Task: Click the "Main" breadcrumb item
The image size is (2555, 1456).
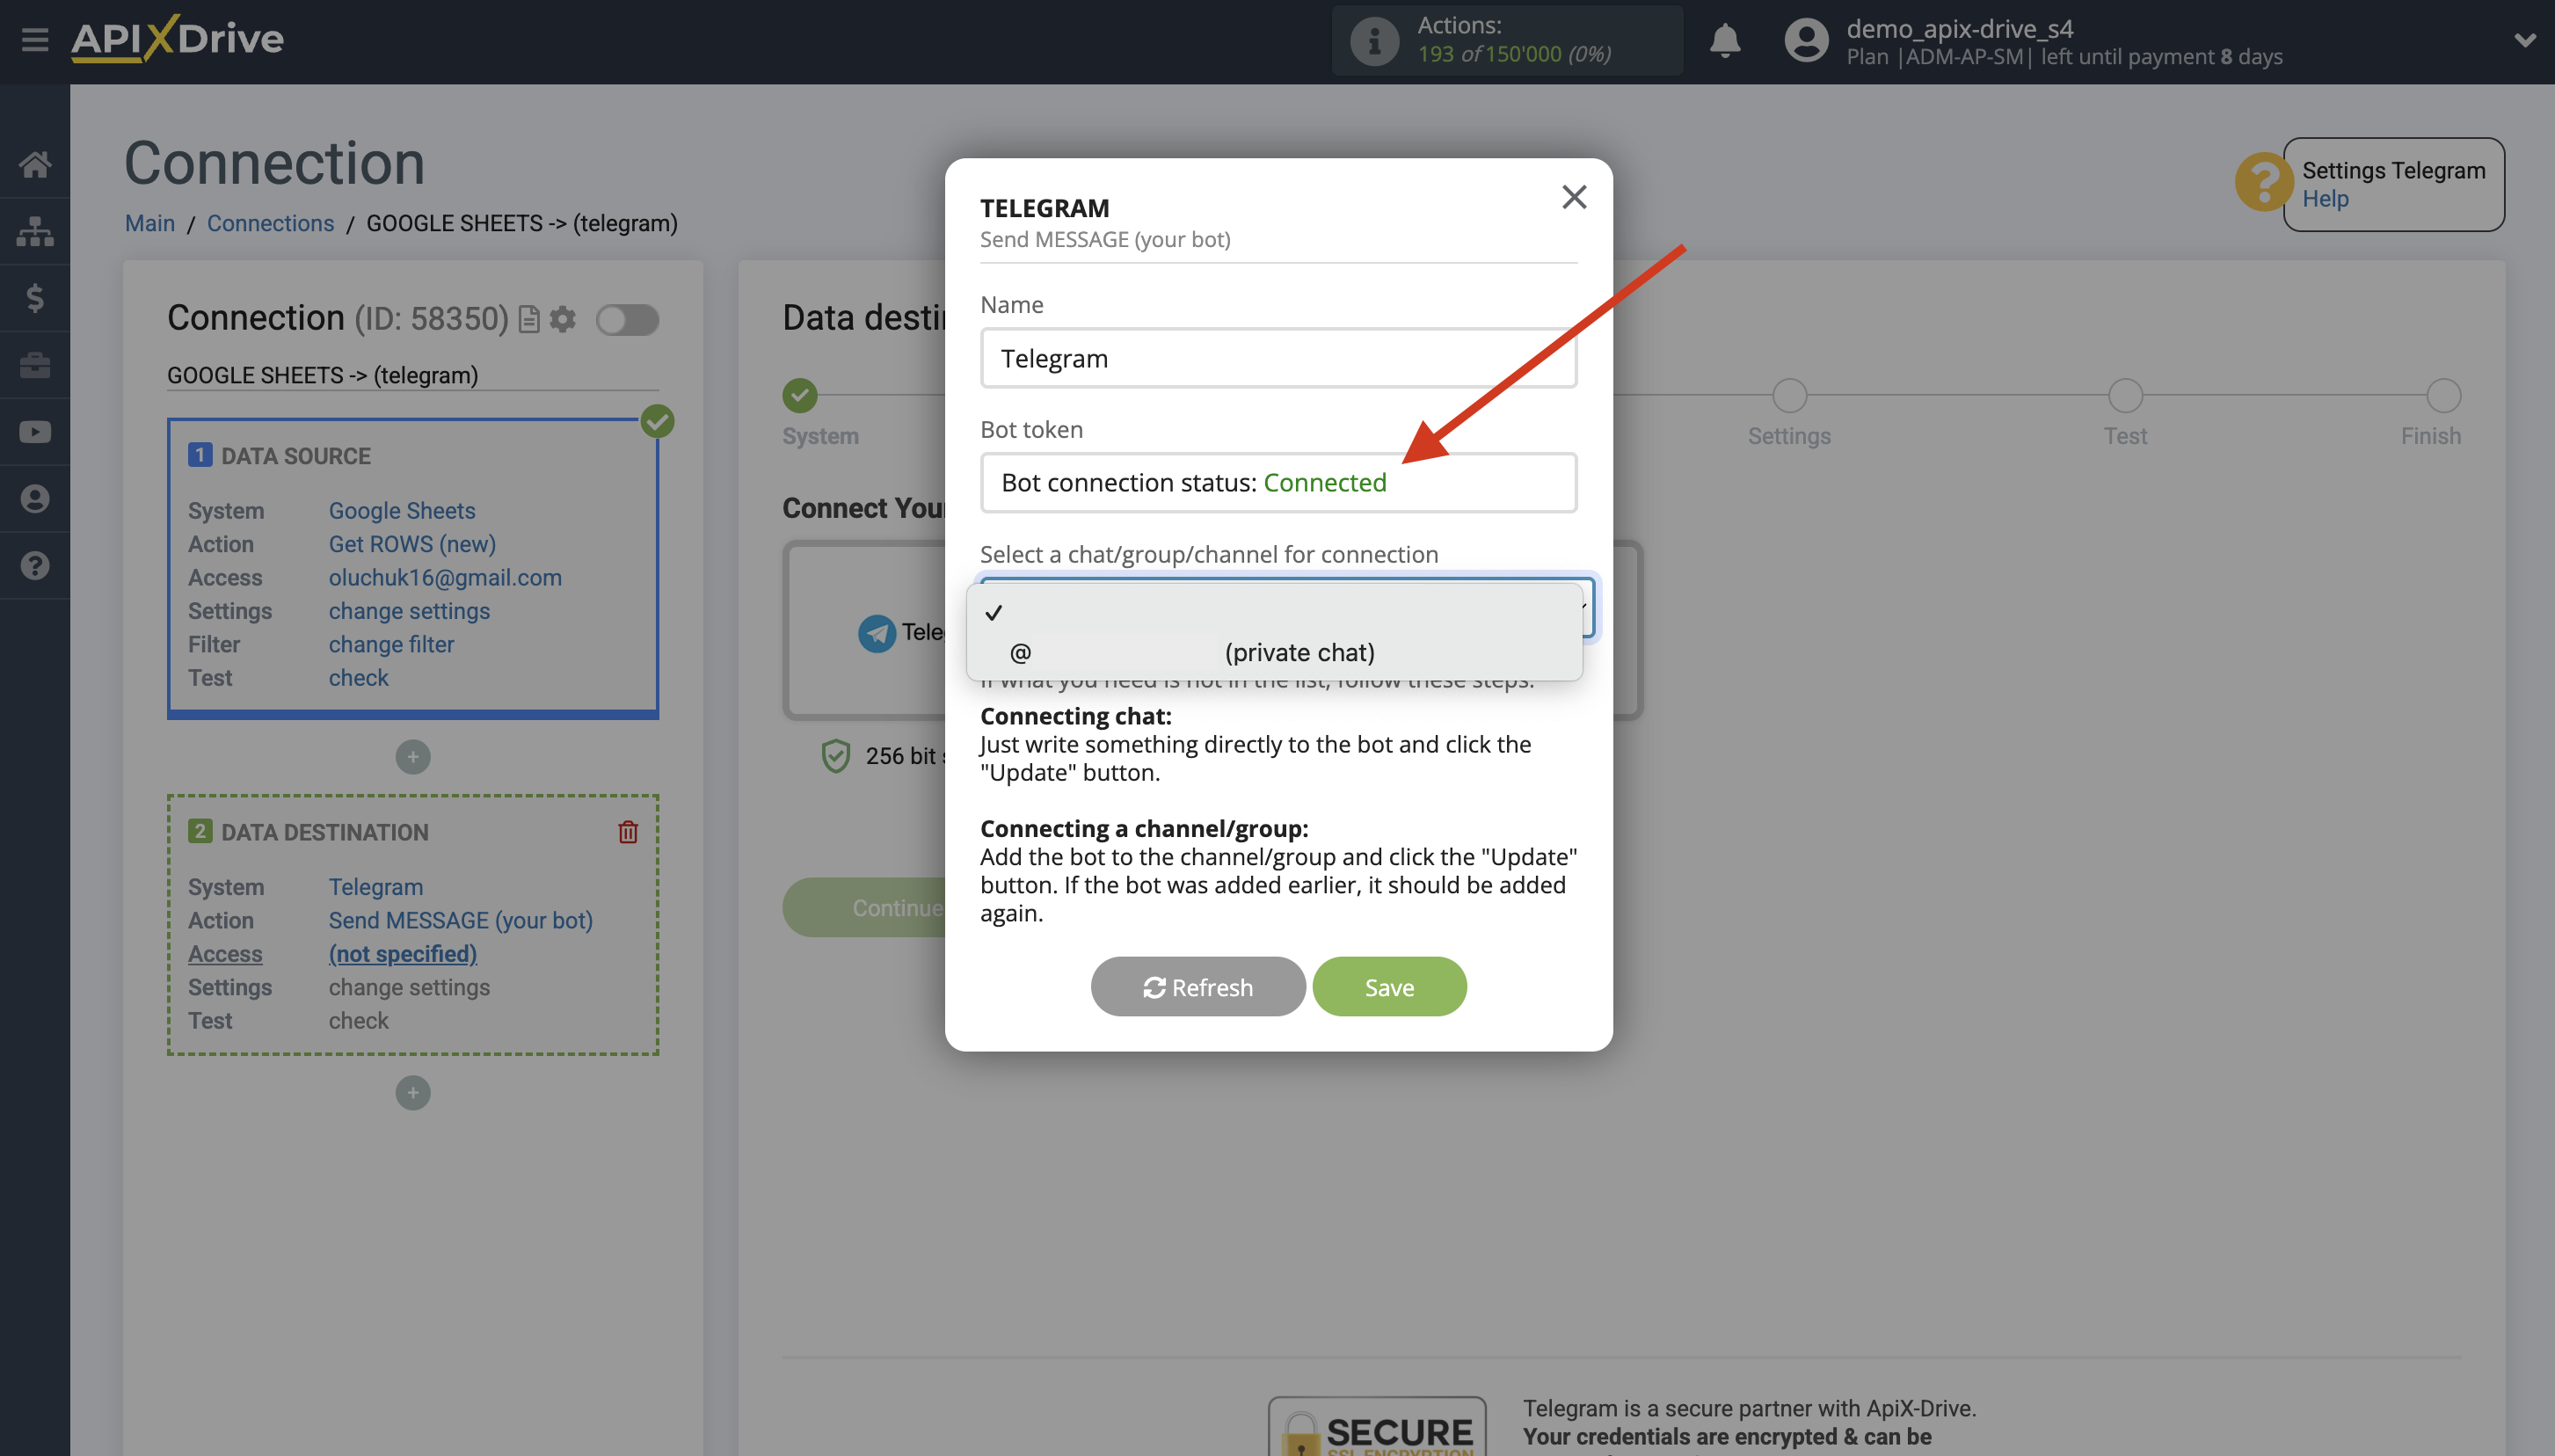Action: 149,223
